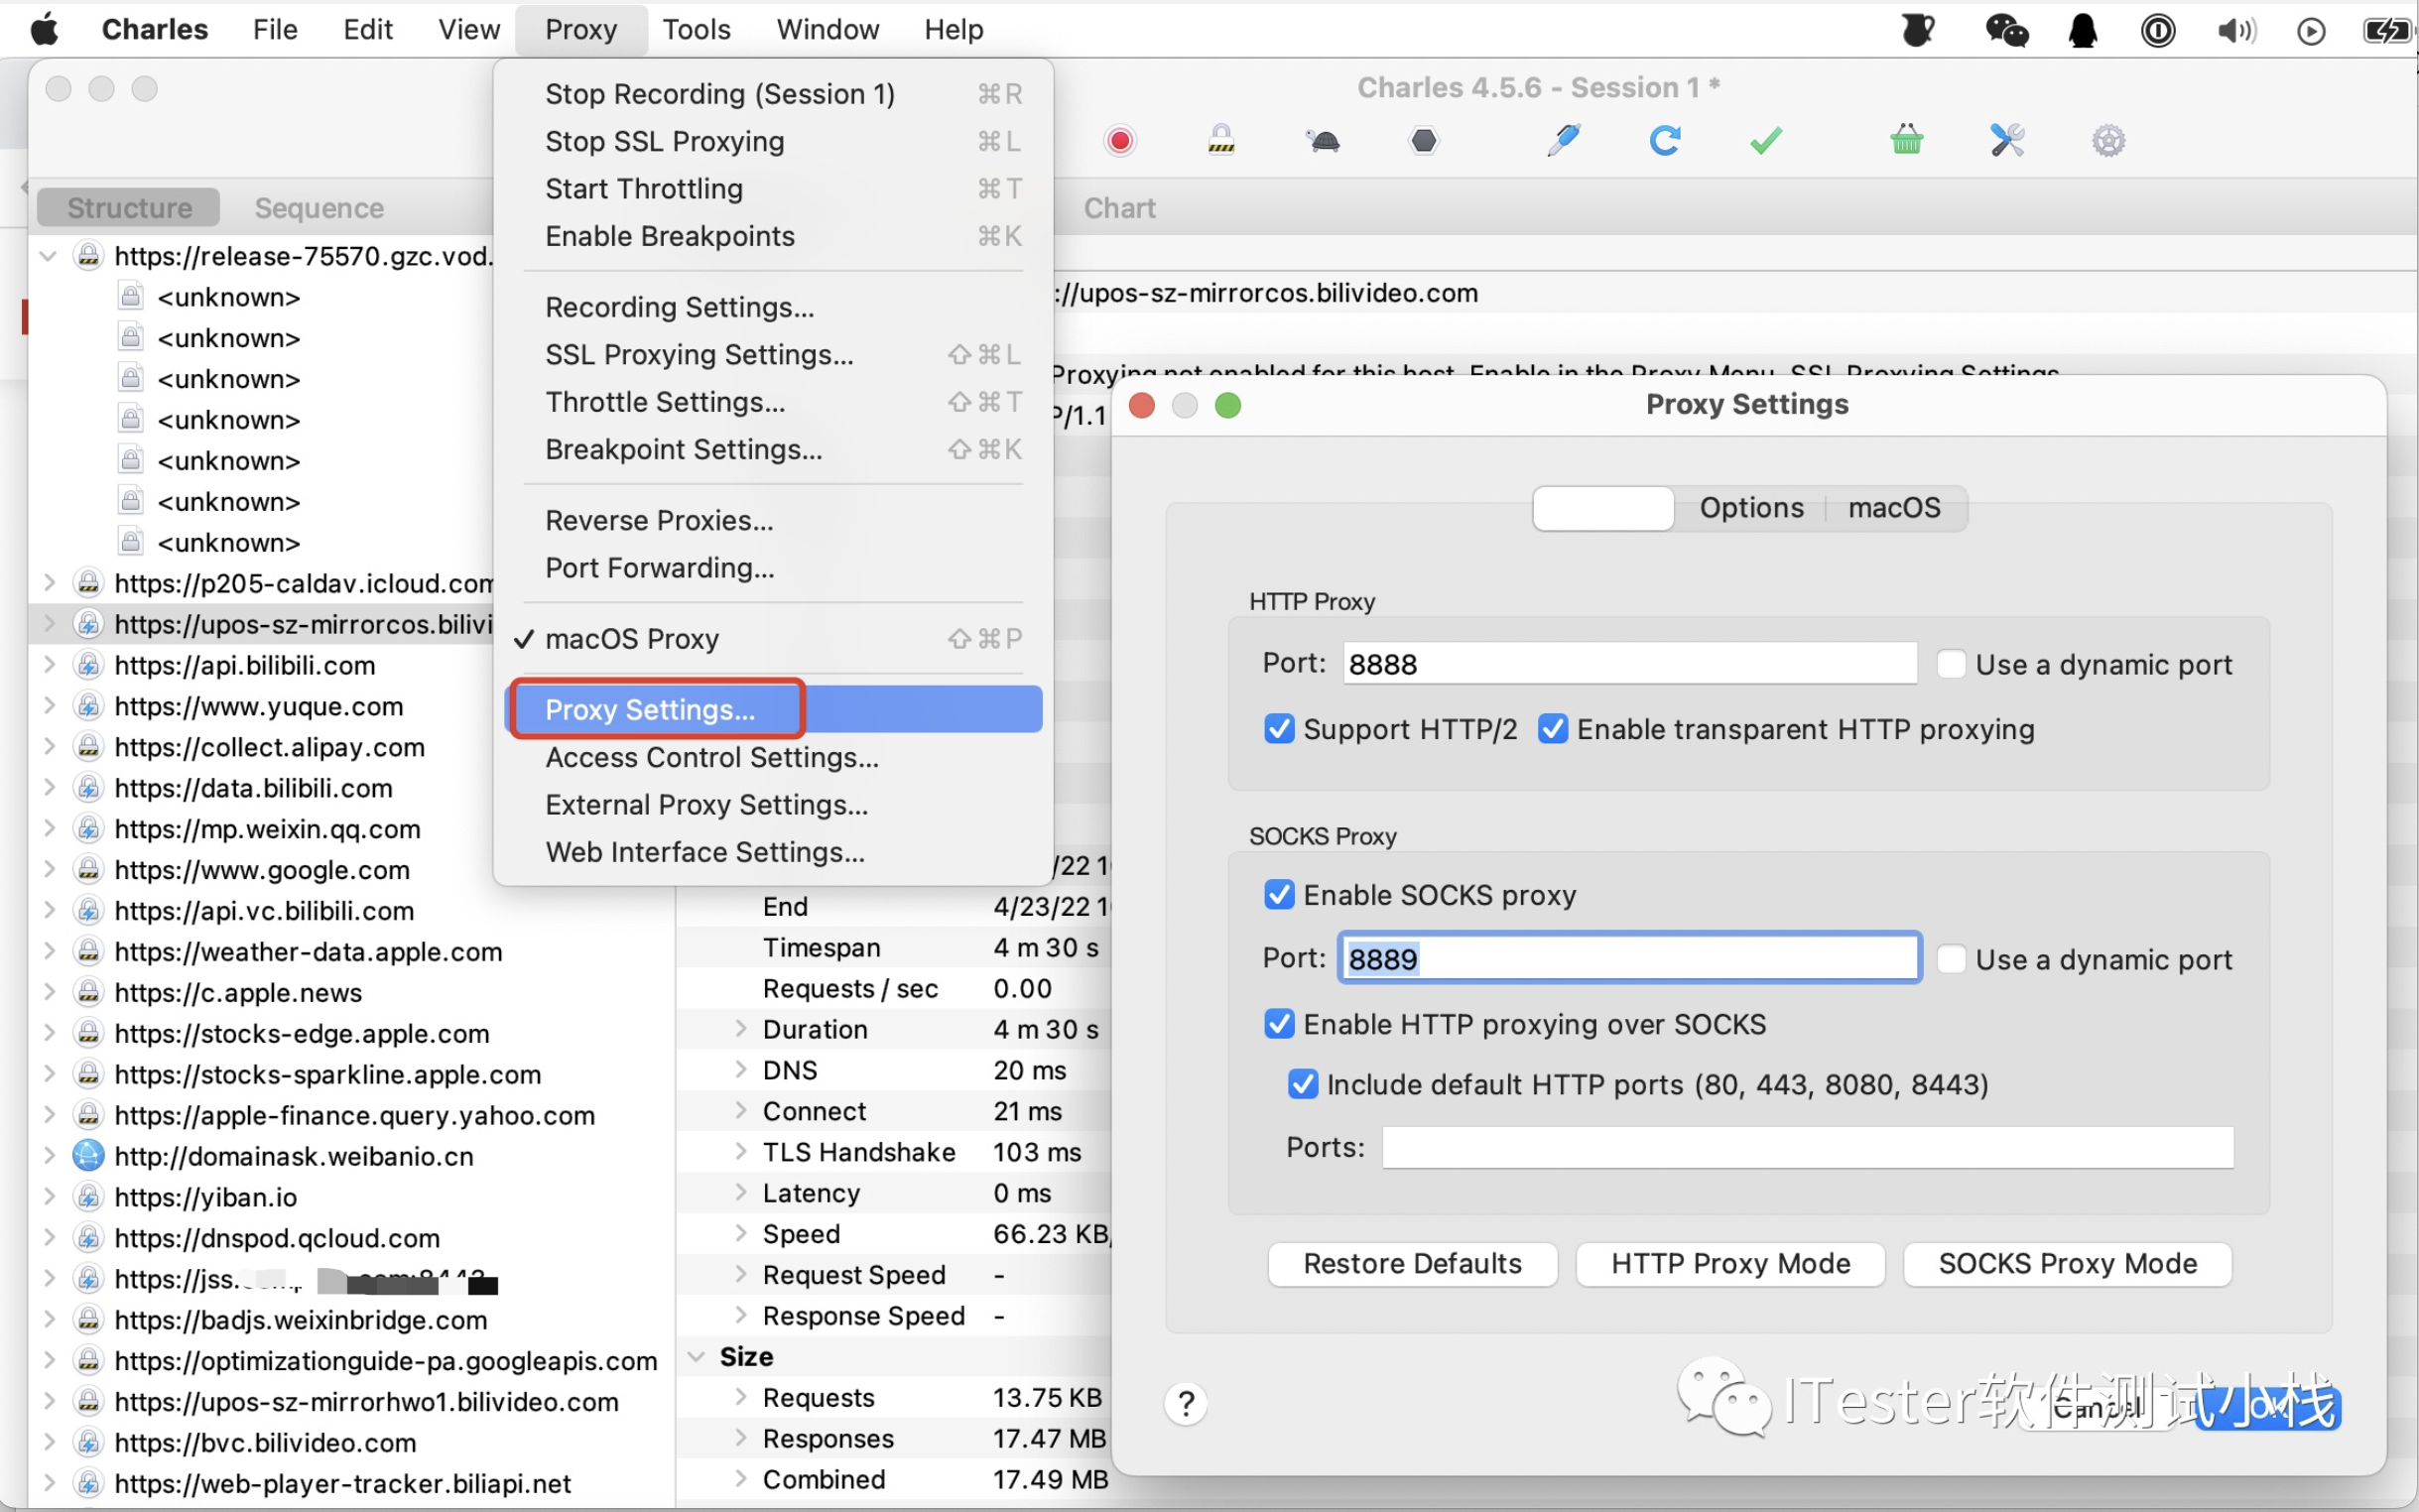Click the green basket purchase icon
The height and width of the screenshot is (1512, 2419).
1906,140
